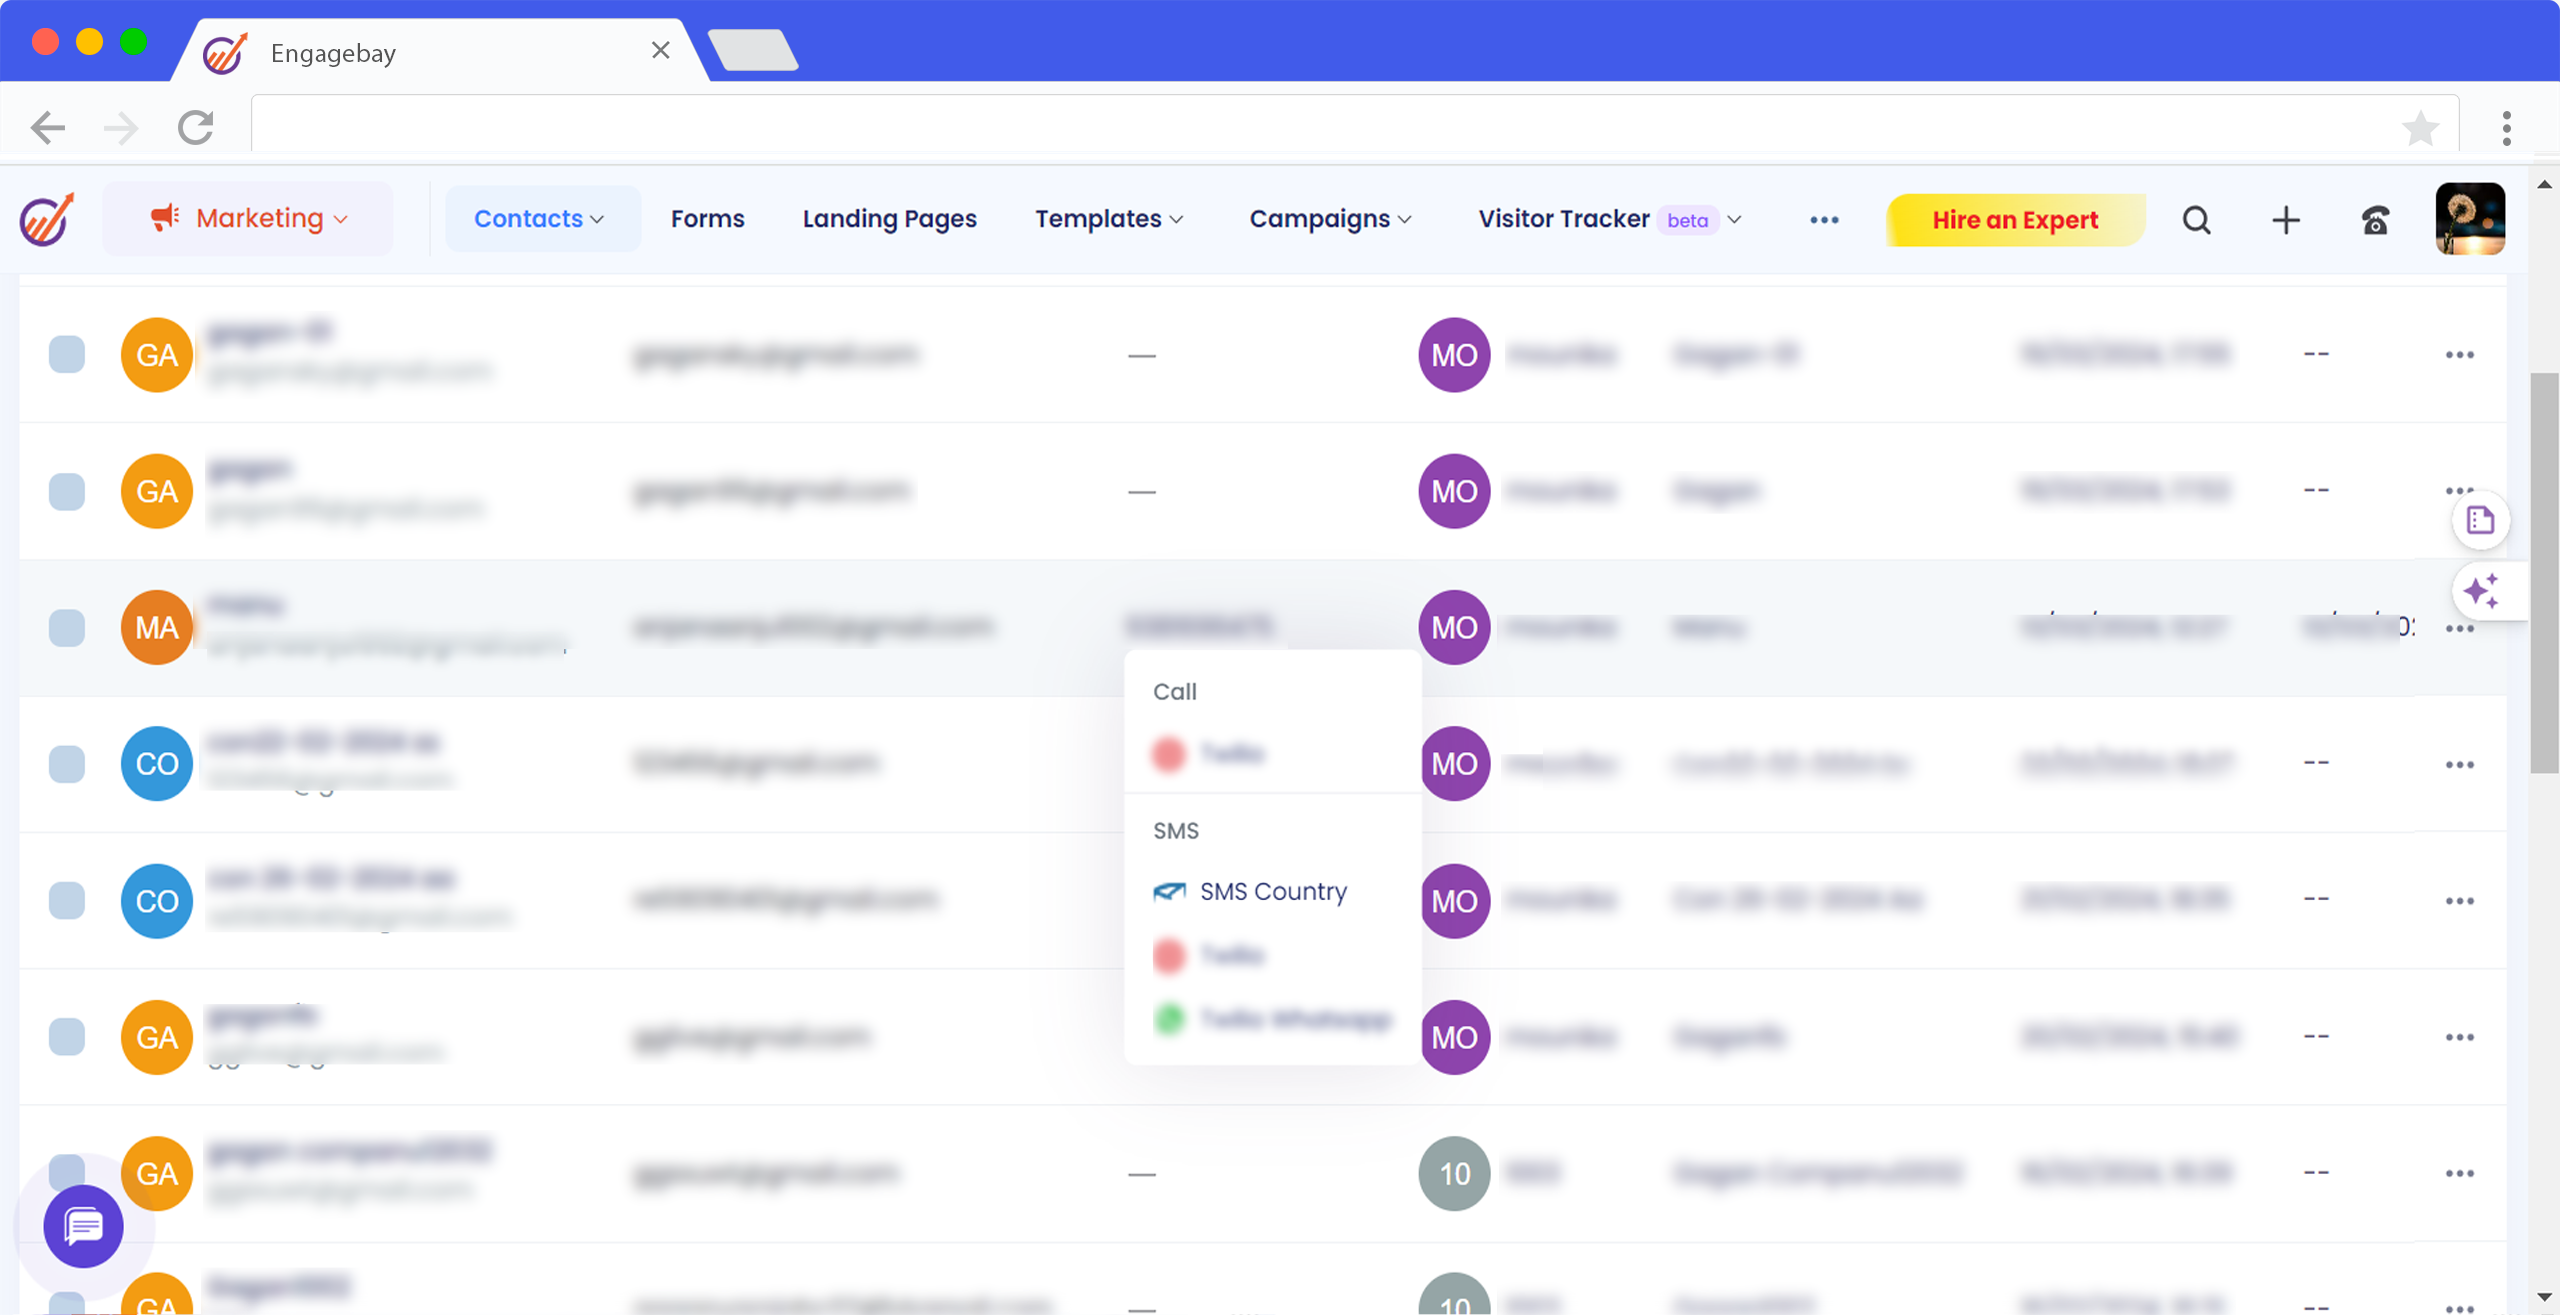This screenshot has width=2560, height=1315.
Task: Open the telephone dialer icon
Action: click(2375, 220)
